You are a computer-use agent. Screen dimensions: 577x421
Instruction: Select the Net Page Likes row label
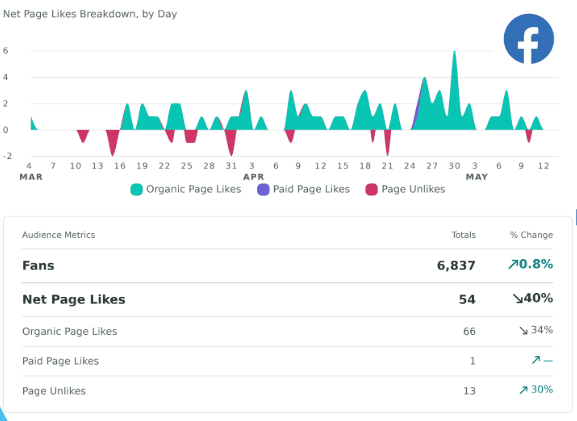[74, 299]
